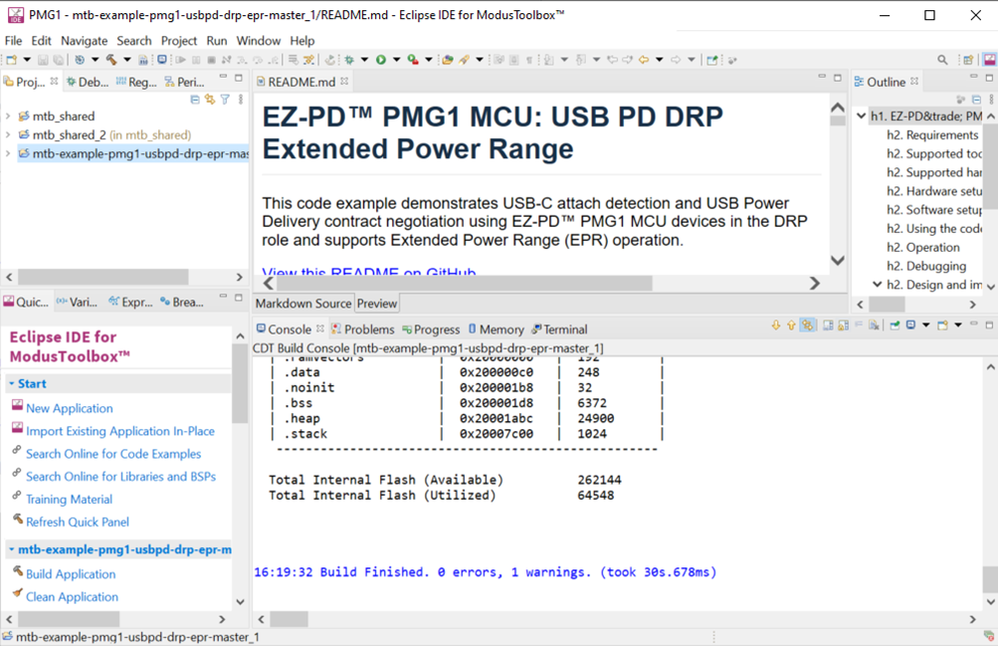Image resolution: width=998 pixels, height=646 pixels.
Task: Open the Progress tab
Action: point(431,329)
